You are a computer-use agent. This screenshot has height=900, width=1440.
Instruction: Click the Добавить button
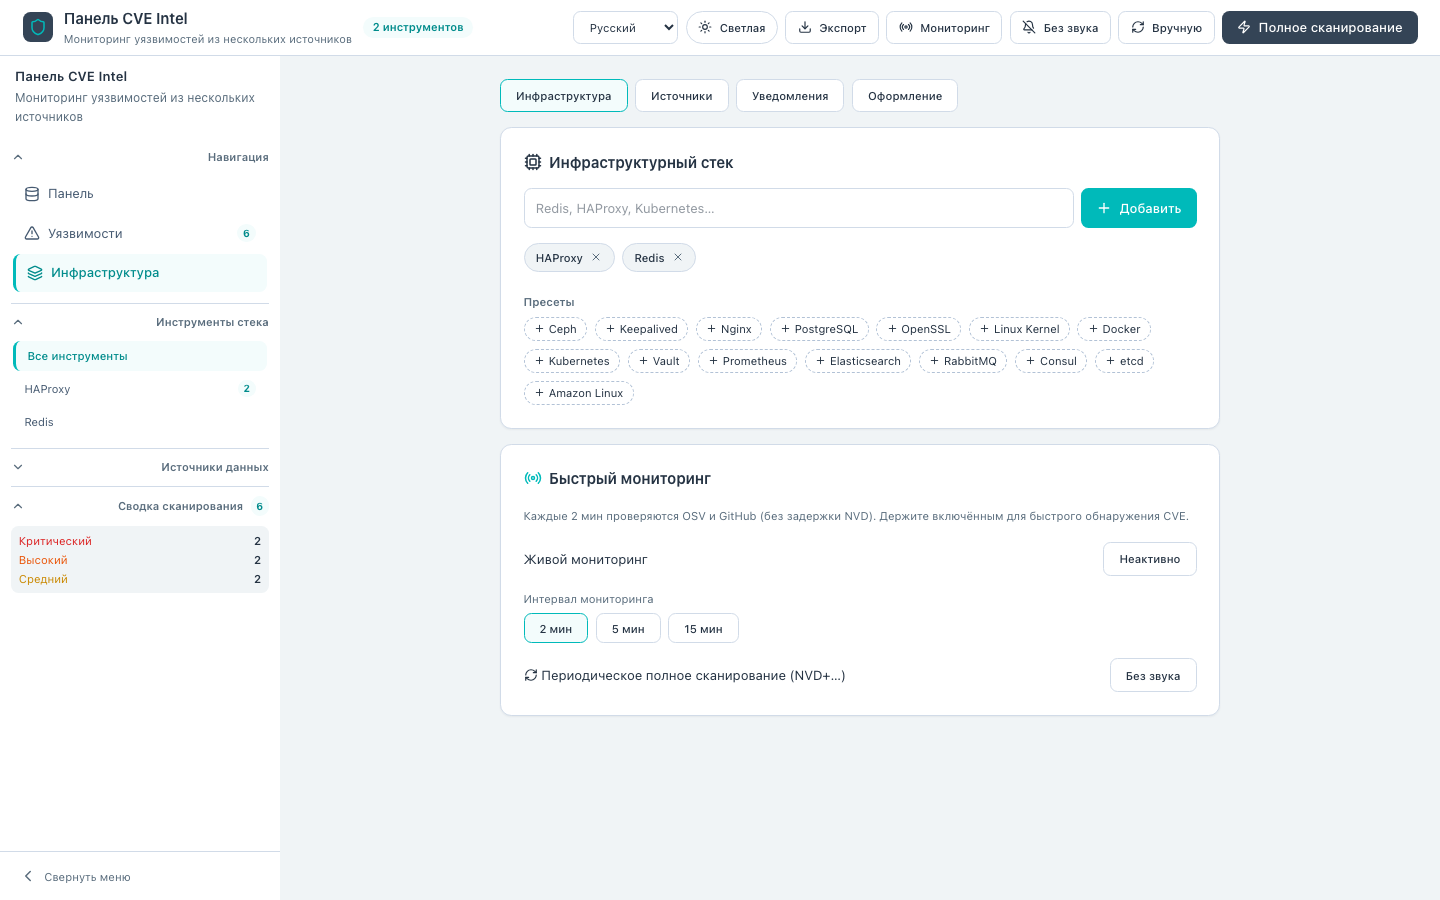pos(1139,208)
